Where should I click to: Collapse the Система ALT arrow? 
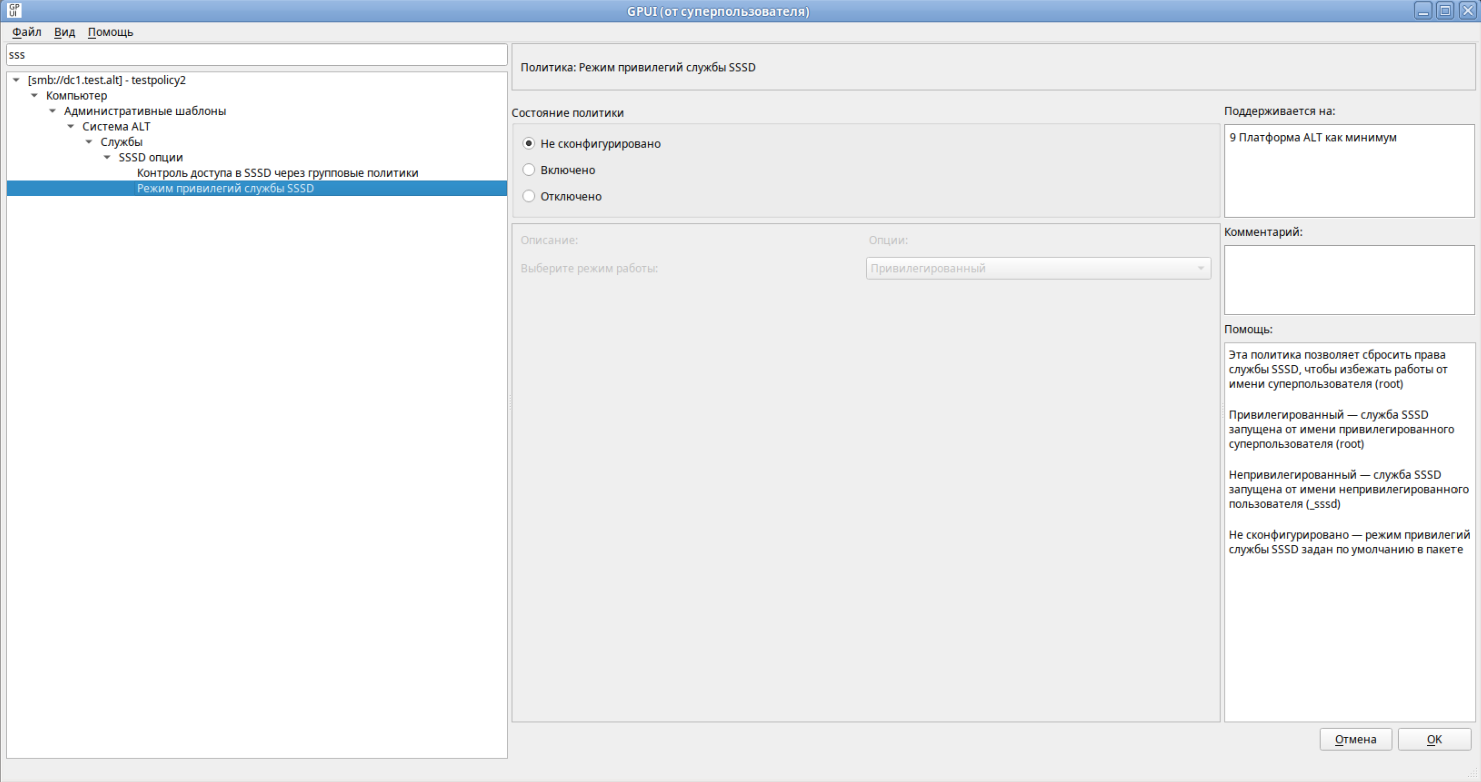pos(70,126)
